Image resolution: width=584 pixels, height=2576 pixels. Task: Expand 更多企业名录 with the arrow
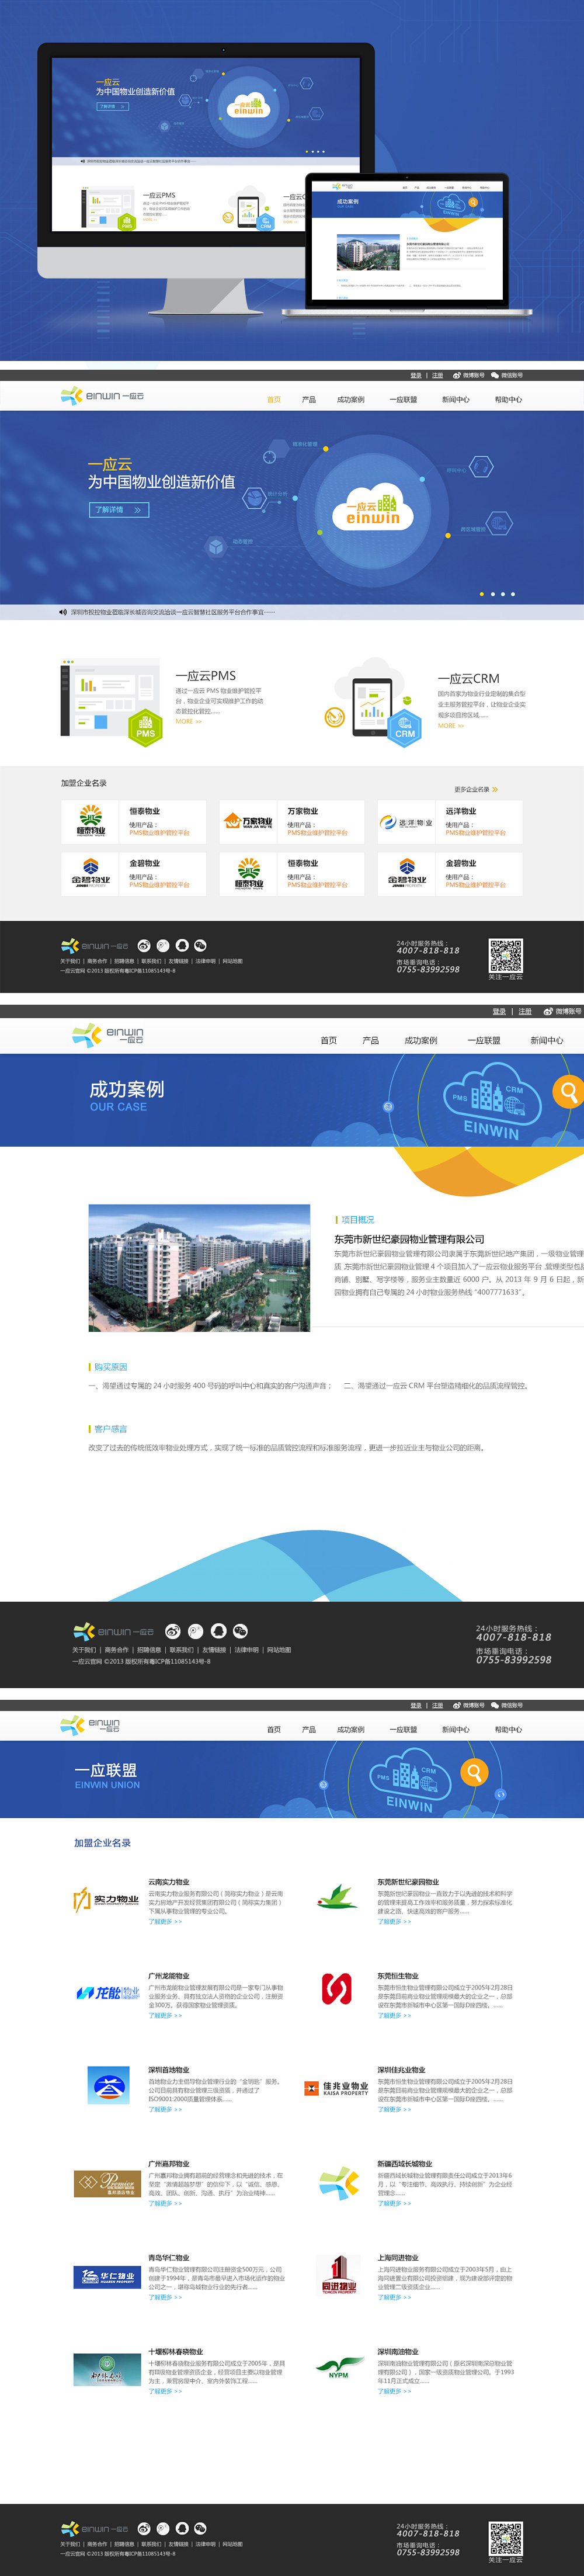(495, 789)
